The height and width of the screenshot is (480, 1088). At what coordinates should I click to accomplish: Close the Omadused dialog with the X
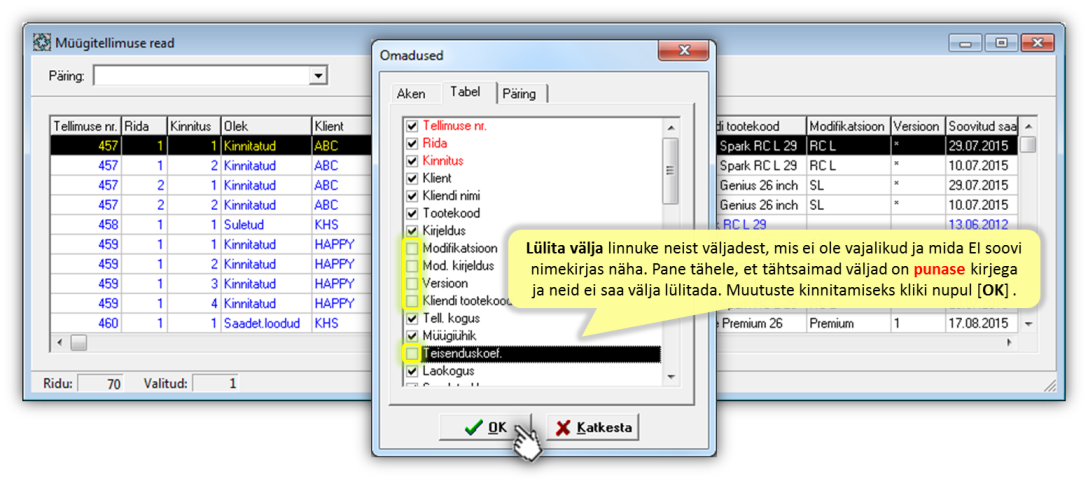click(x=685, y=52)
